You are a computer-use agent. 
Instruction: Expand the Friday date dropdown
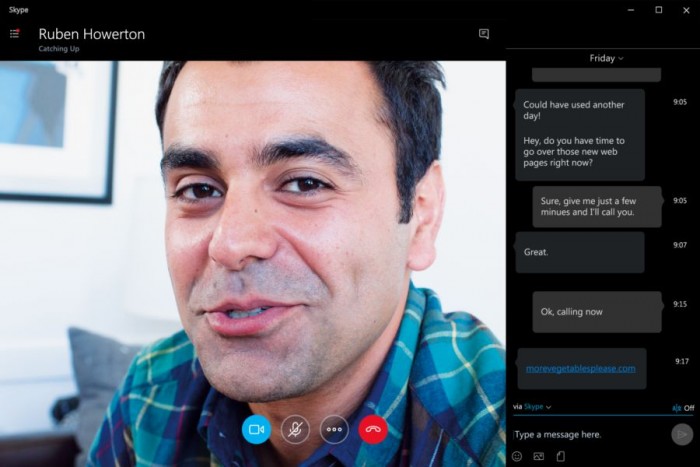(606, 58)
